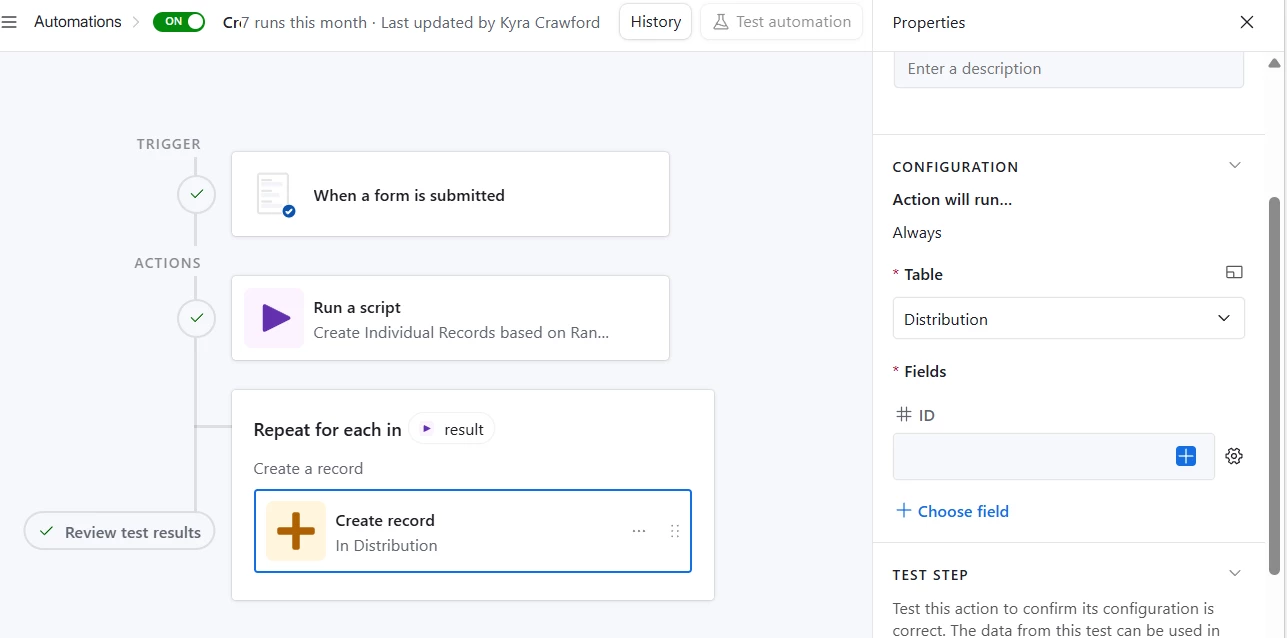Click the Create record drag handle
Screen dimensions: 1287x638
[x=675, y=531]
